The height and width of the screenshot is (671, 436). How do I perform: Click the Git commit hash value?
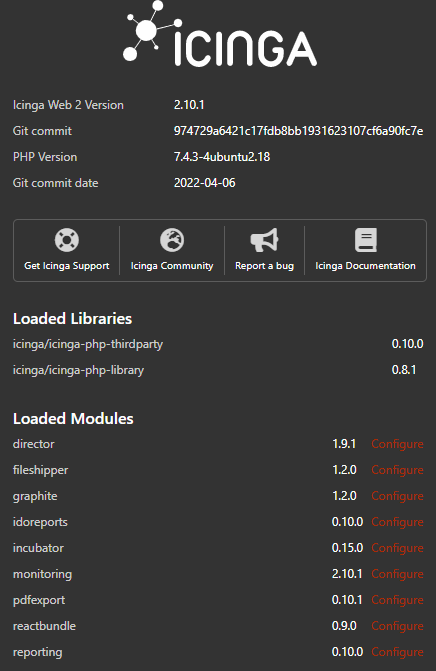point(299,131)
